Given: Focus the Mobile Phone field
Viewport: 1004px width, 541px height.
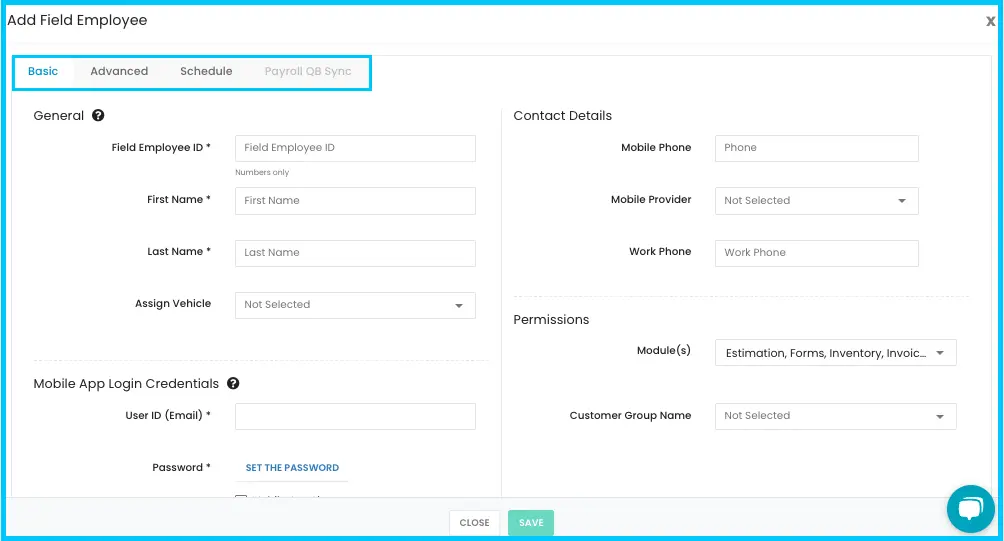Looking at the screenshot, I should click(x=816, y=148).
